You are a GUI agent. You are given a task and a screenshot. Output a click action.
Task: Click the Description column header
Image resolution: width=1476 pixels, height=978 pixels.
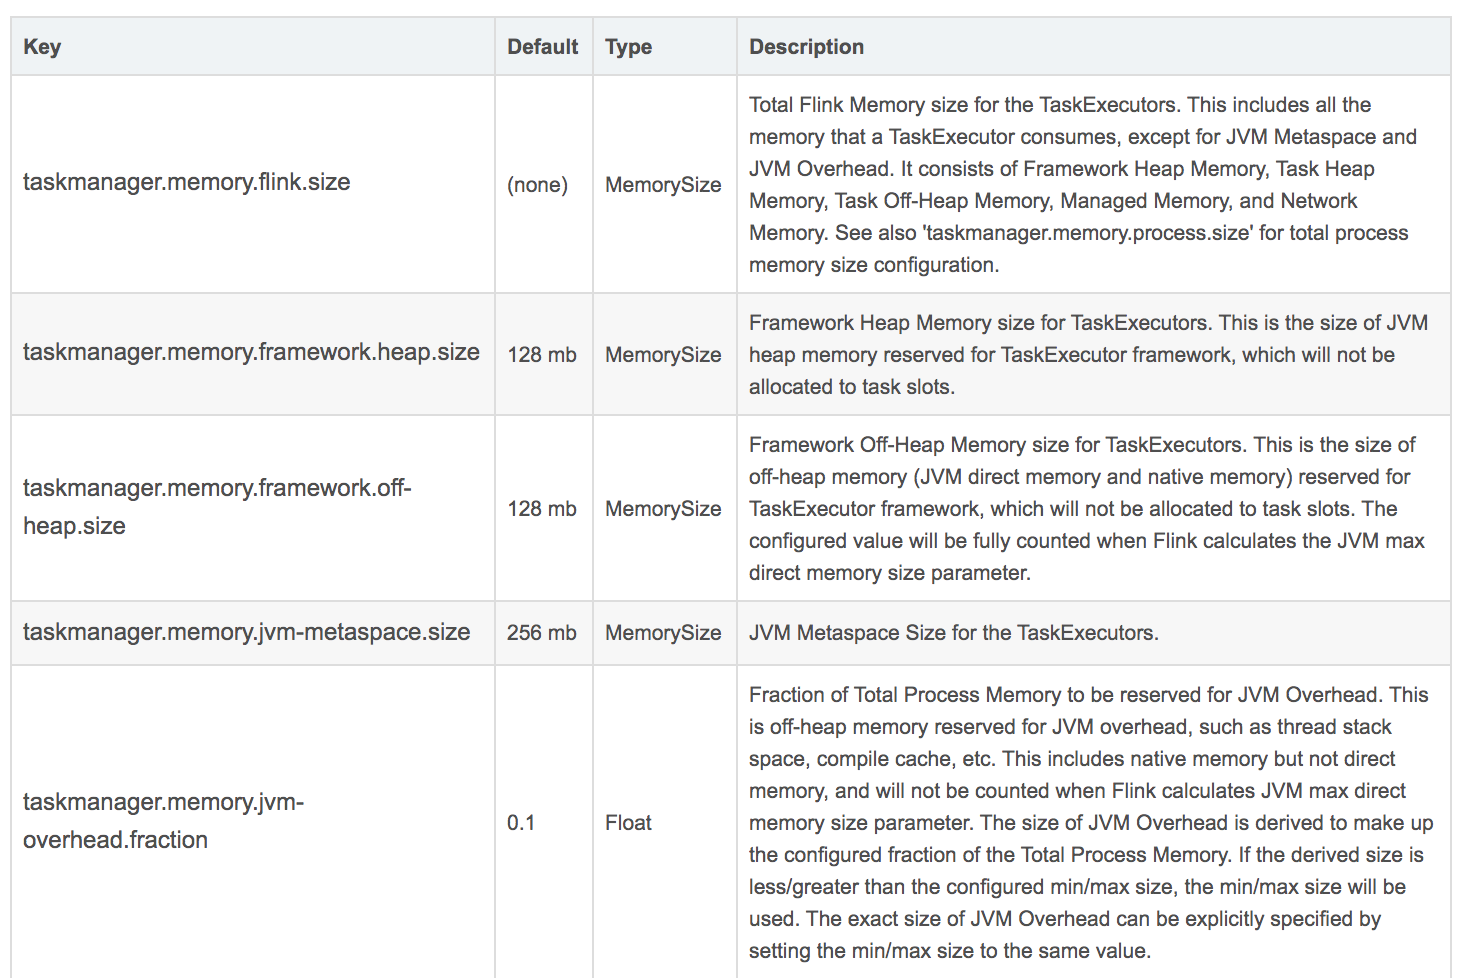pos(806,47)
